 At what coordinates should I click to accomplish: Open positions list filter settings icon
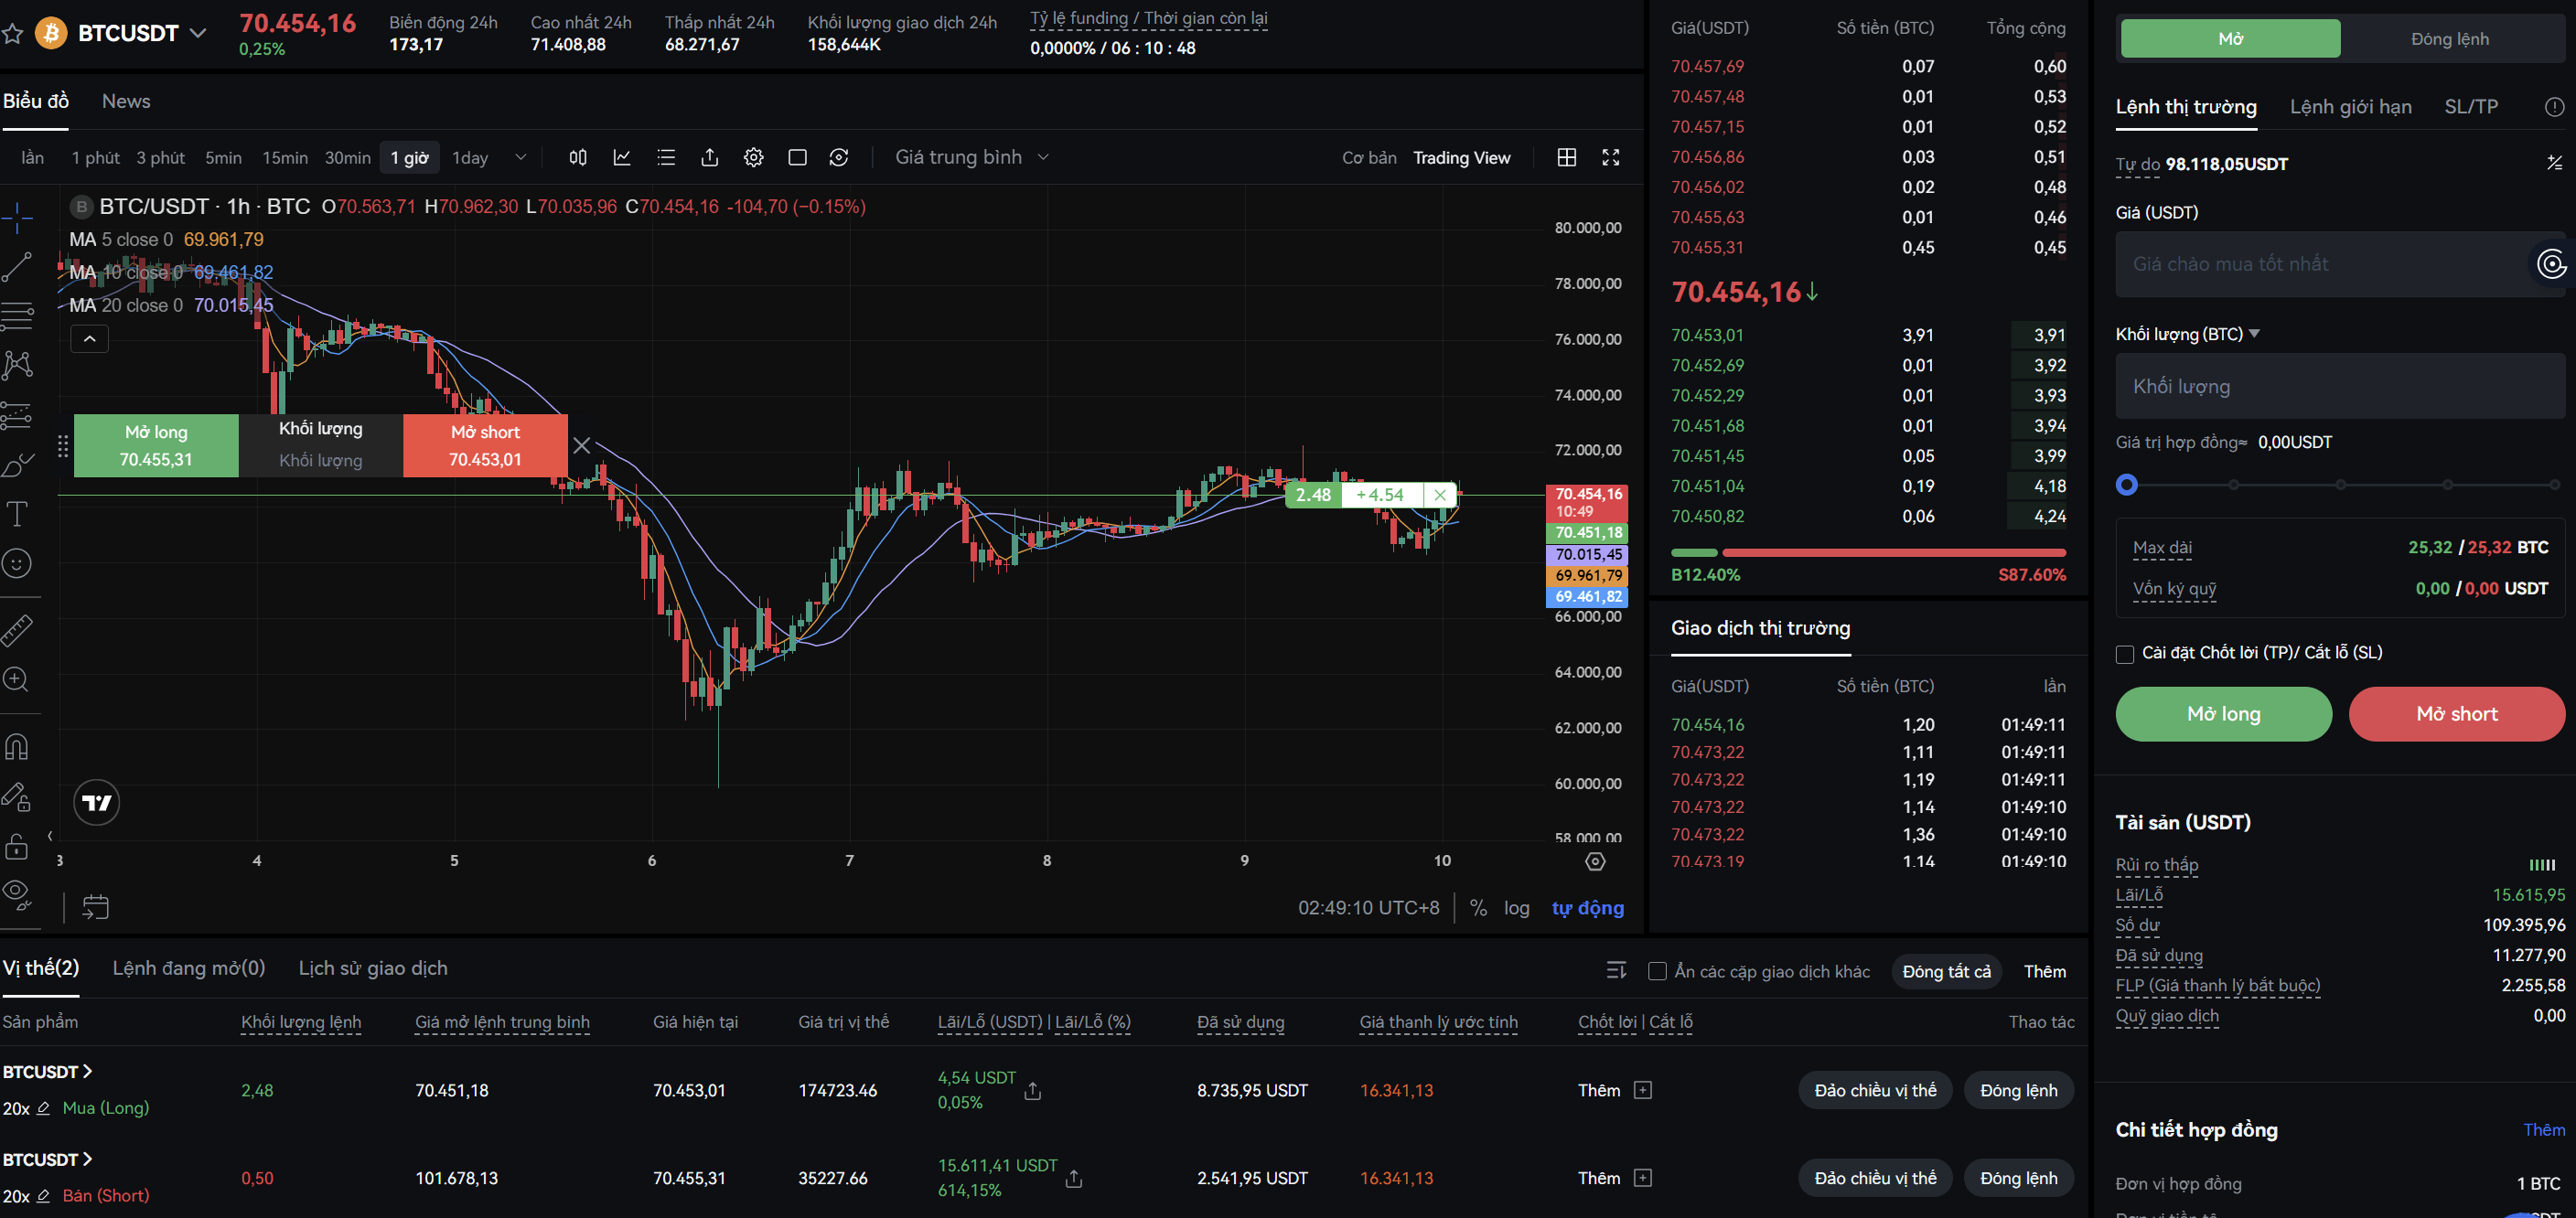pyautogui.click(x=1616, y=970)
